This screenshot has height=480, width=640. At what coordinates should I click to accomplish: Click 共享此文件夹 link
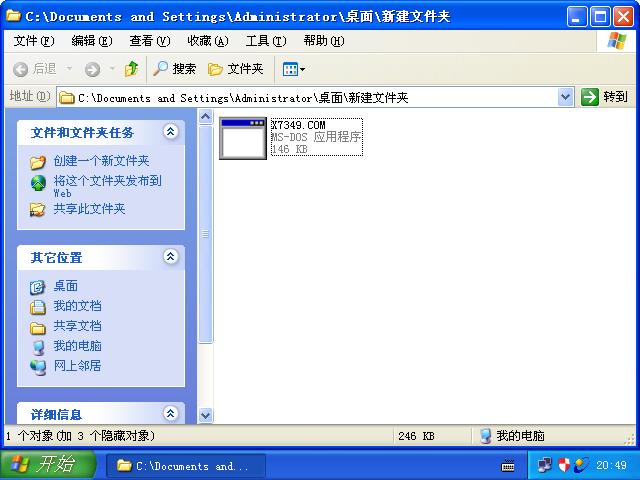tap(89, 209)
